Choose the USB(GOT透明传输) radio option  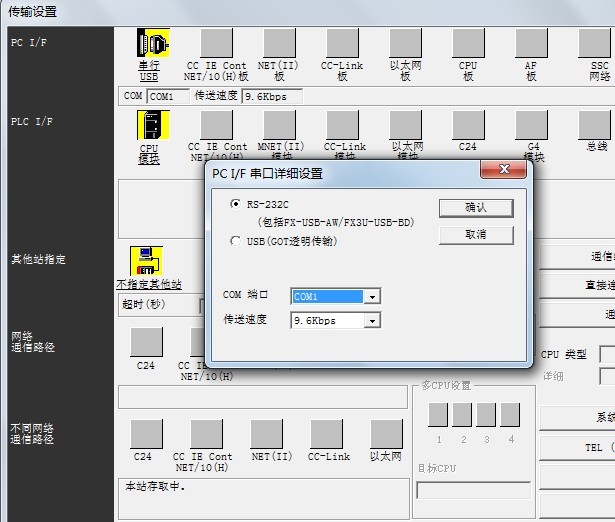click(x=235, y=241)
